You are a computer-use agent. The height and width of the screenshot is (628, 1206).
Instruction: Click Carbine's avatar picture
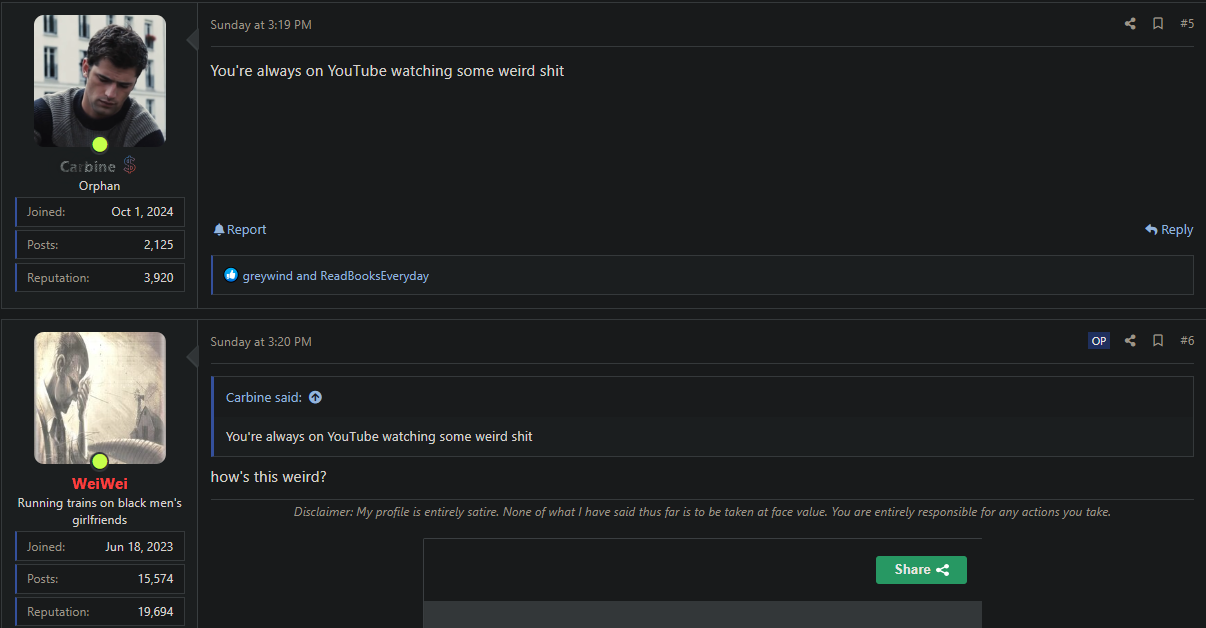(100, 80)
